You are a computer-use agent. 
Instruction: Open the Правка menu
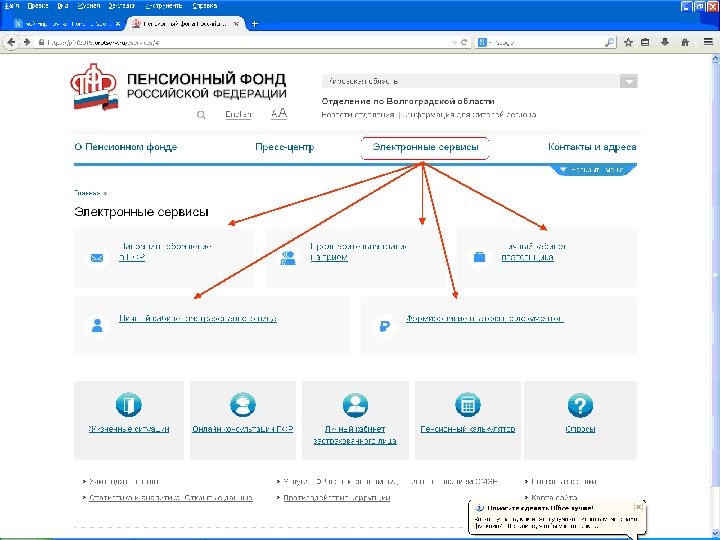pyautogui.click(x=38, y=6)
